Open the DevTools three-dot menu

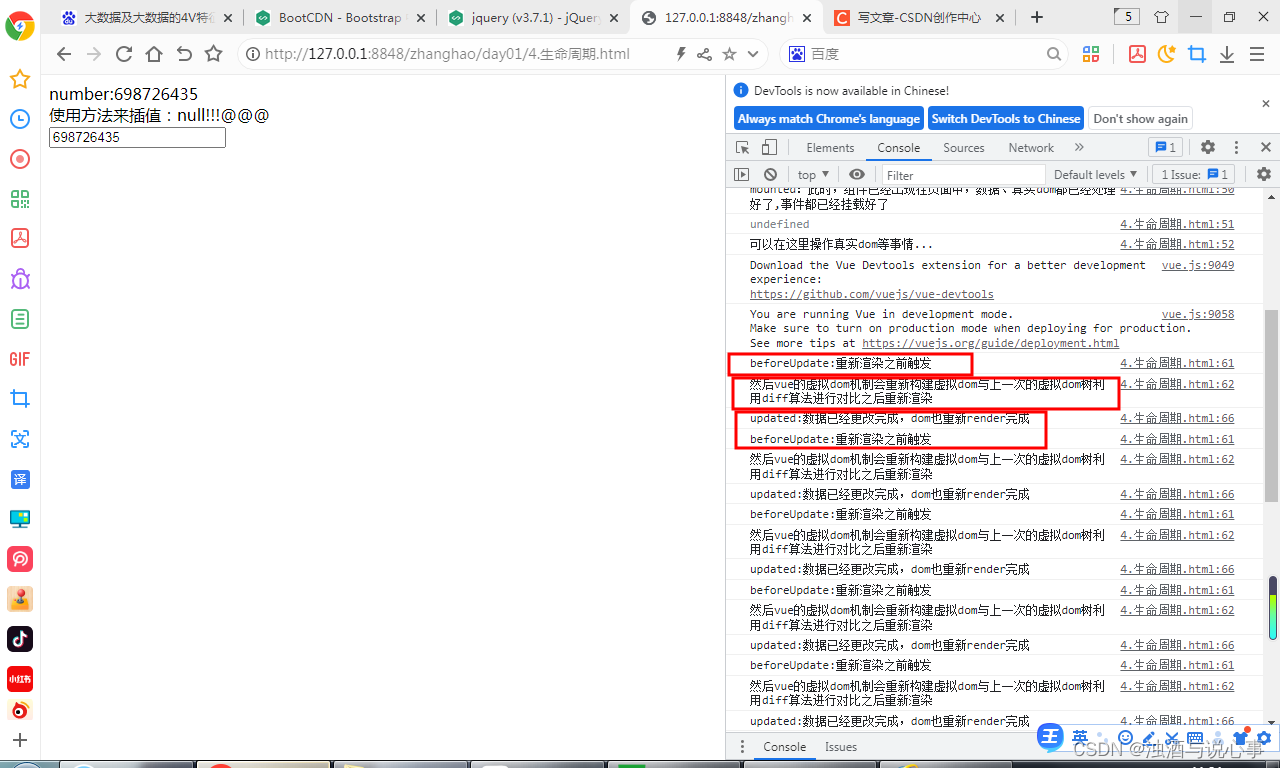(1237, 147)
